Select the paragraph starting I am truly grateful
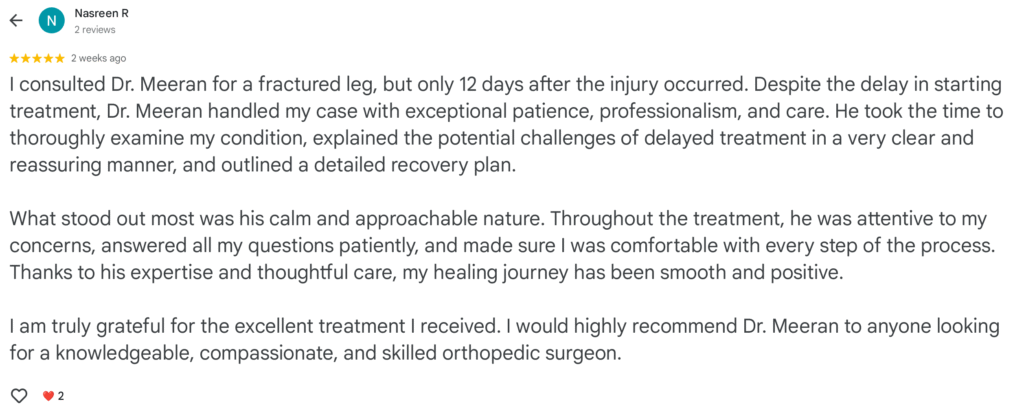The width and height of the screenshot is (1024, 406). tap(505, 339)
